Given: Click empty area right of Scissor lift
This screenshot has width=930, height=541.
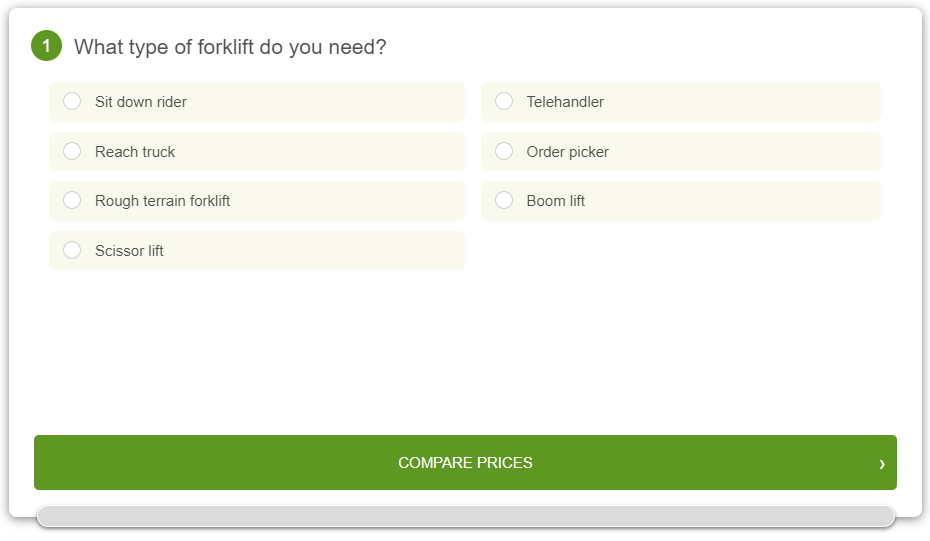Looking at the screenshot, I should tap(680, 251).
